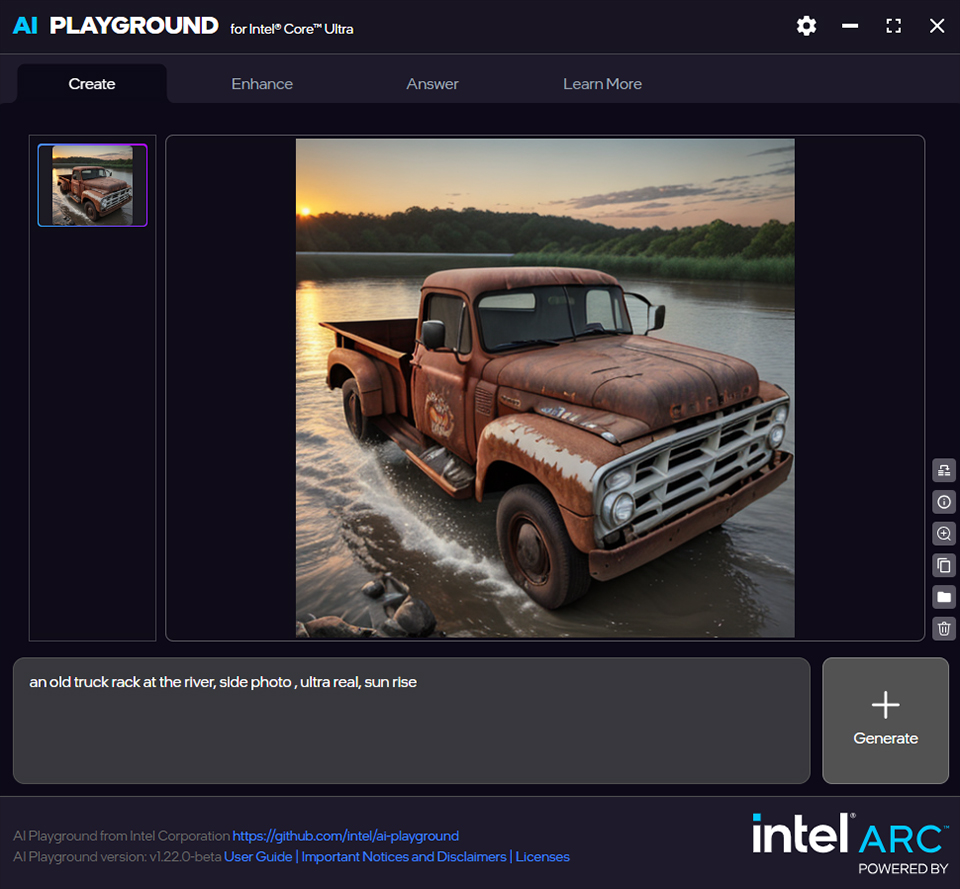The height and width of the screenshot is (889, 960).
Task: Copy the generated image
Action: point(943,565)
